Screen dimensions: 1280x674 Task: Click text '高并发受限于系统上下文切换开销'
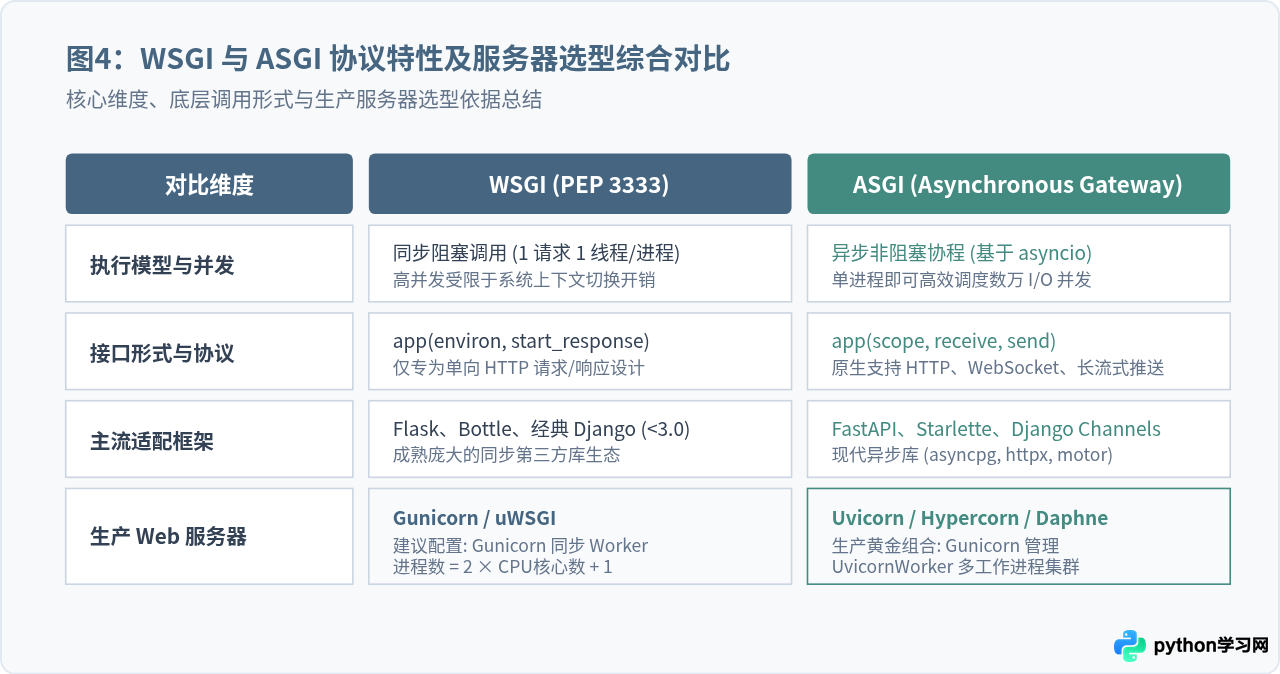524,280
